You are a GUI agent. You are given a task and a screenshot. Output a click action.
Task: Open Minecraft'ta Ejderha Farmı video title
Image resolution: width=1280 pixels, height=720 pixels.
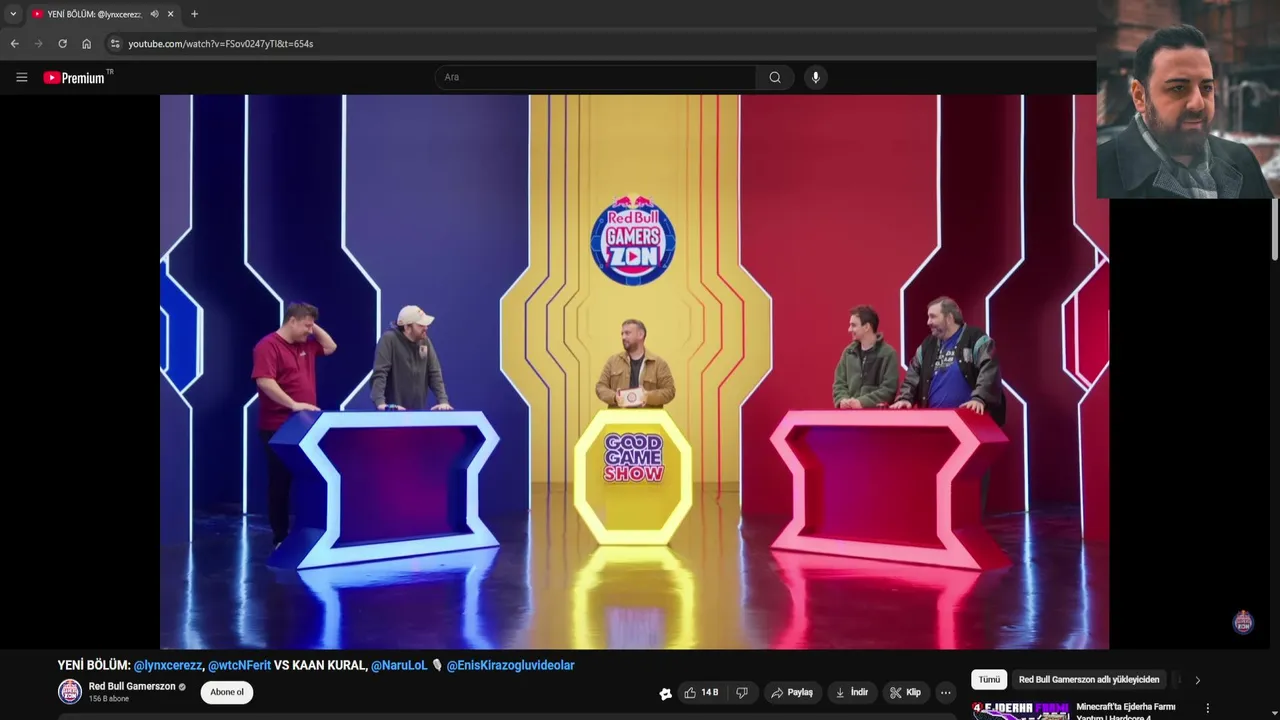point(1126,710)
